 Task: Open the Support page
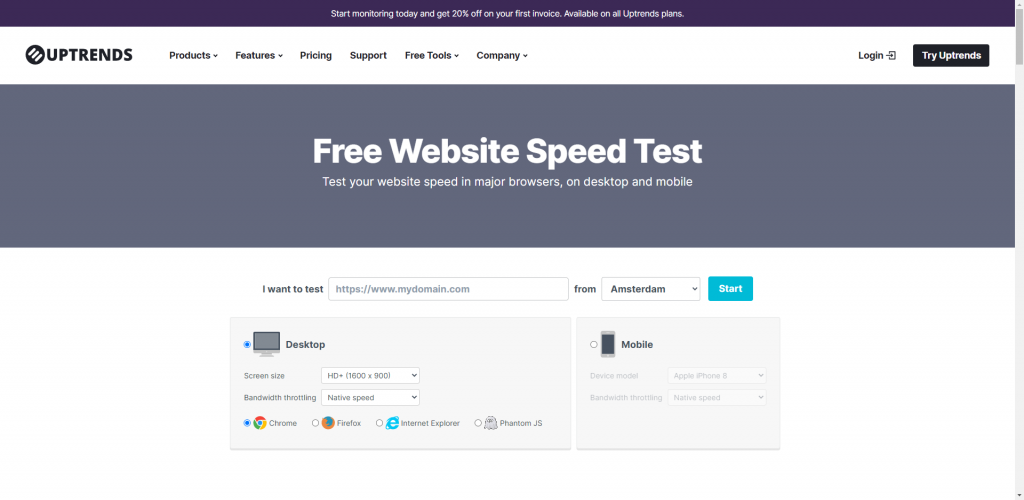(368, 55)
